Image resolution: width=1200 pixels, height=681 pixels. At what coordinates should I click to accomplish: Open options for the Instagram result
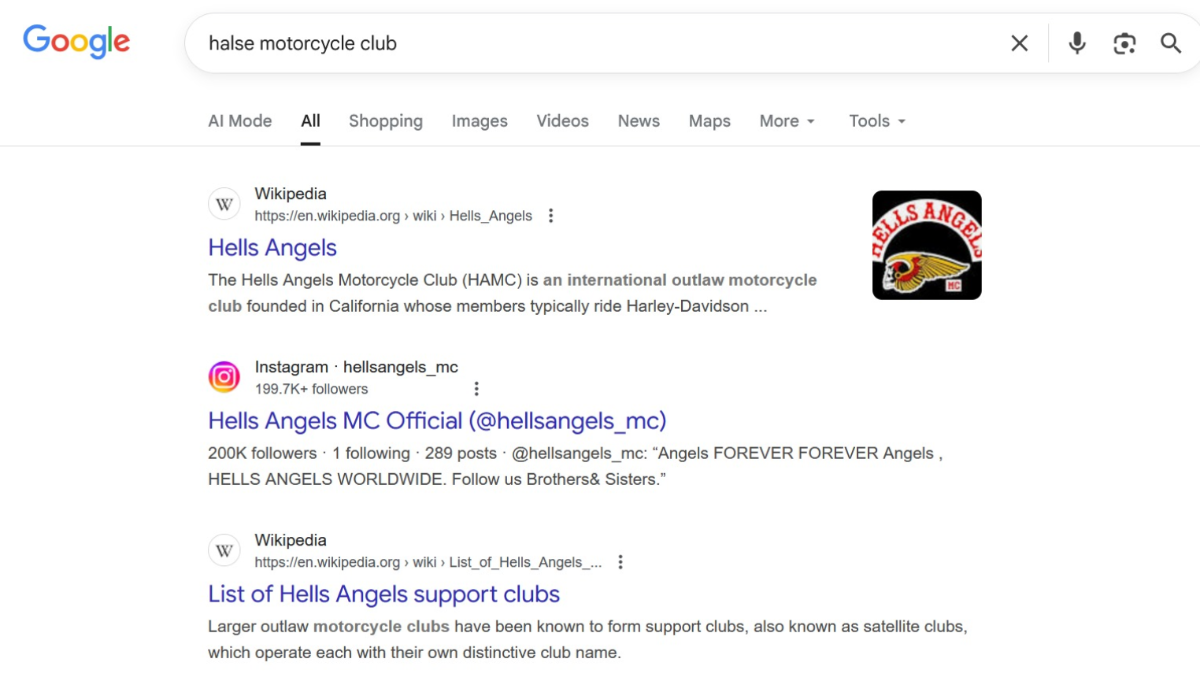coord(477,389)
